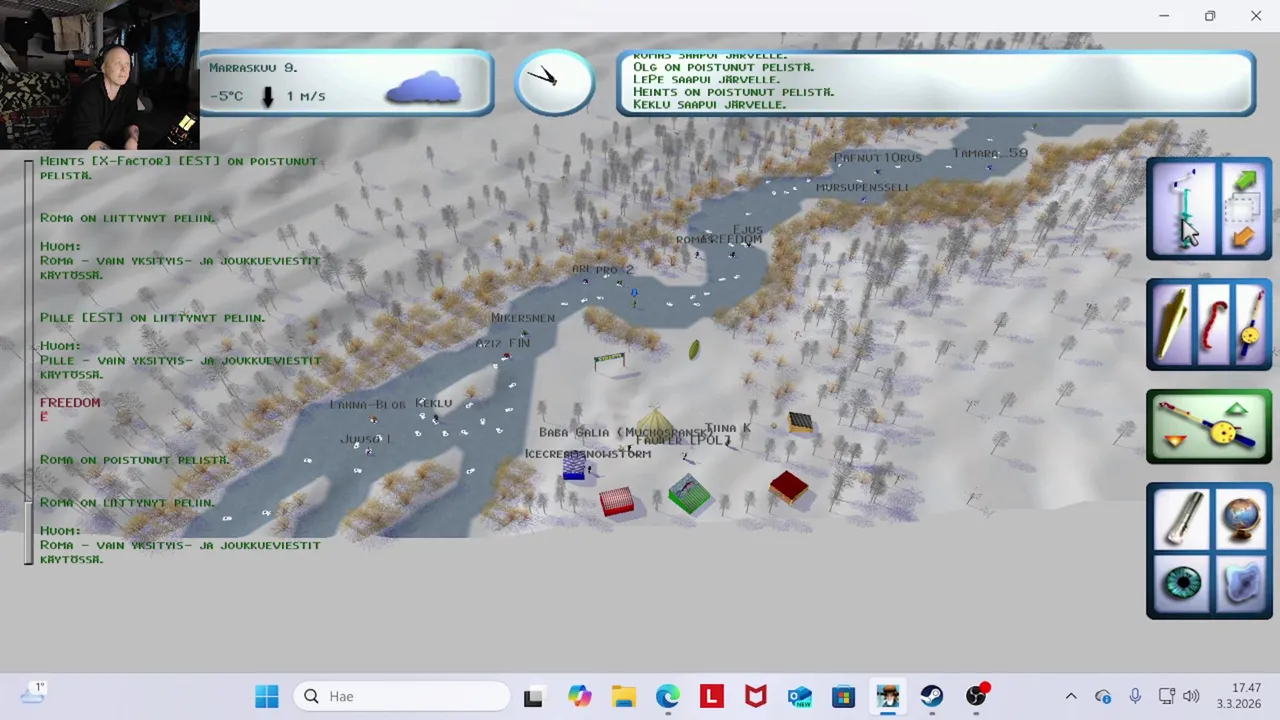The image size is (1280, 720).
Task: Click message "Keklu saapui järvelle."
Action: pos(709,104)
